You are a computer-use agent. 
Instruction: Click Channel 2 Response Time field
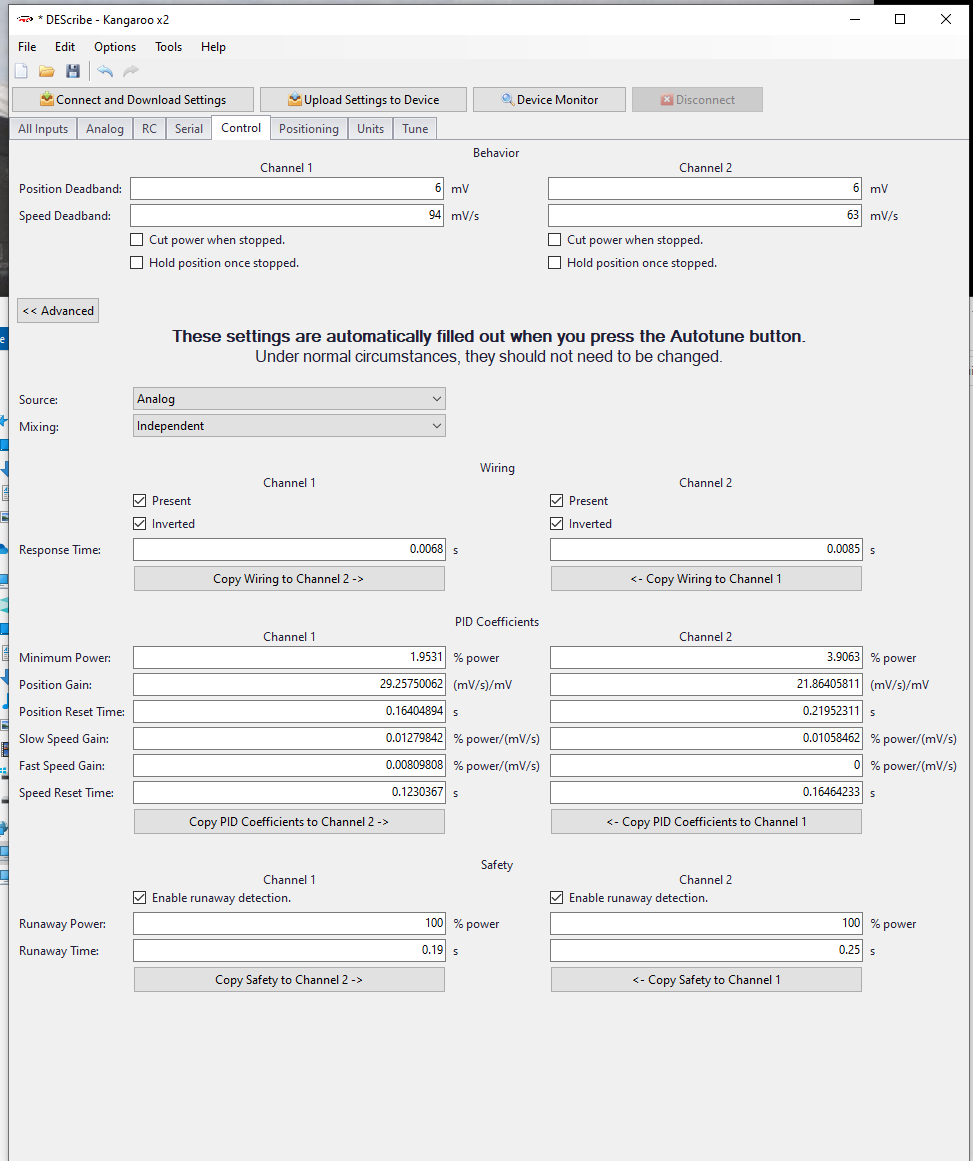pyautogui.click(x=706, y=549)
